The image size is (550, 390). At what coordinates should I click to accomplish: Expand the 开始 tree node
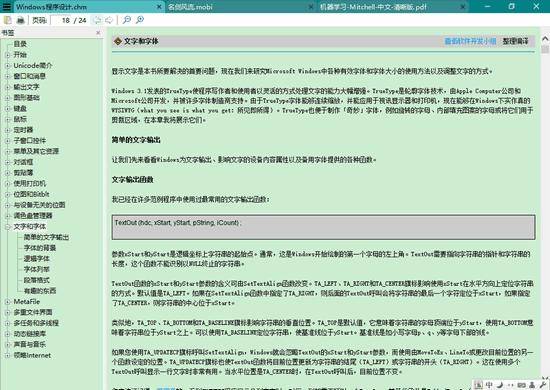(x=7, y=55)
